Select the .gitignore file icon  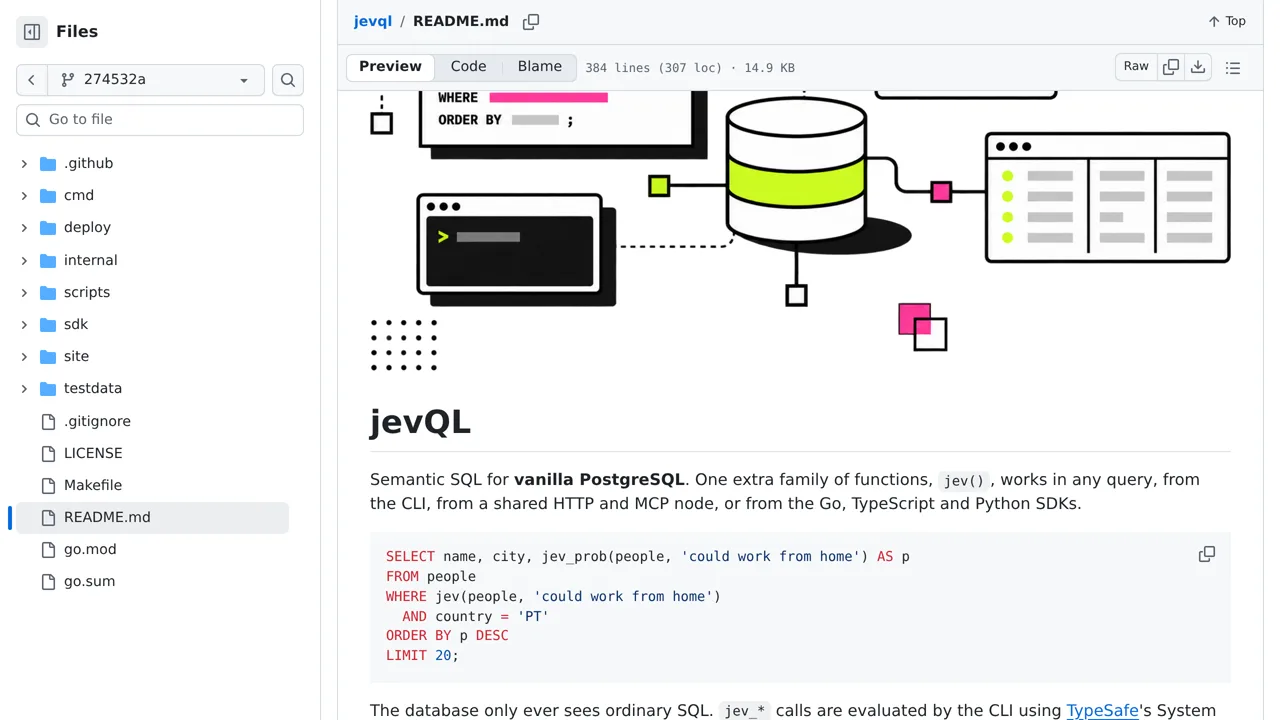(48, 422)
